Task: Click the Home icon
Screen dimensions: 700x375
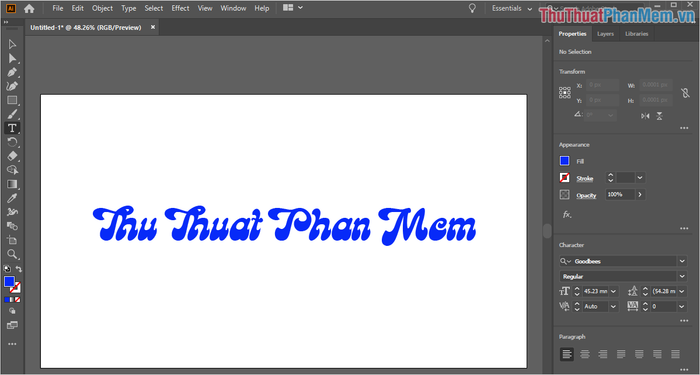Action: tap(29, 8)
